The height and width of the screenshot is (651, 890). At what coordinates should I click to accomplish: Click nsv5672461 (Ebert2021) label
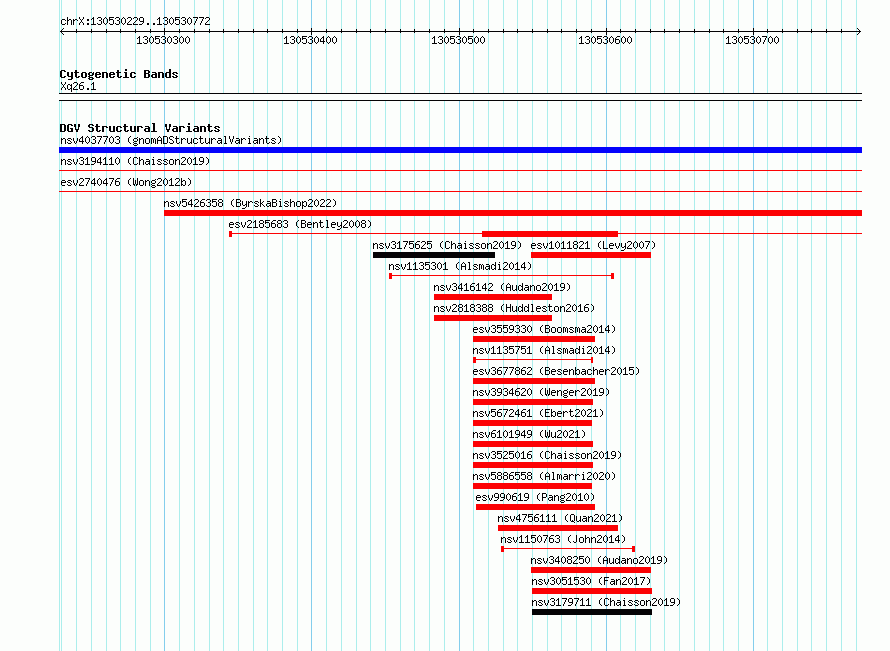[538, 413]
